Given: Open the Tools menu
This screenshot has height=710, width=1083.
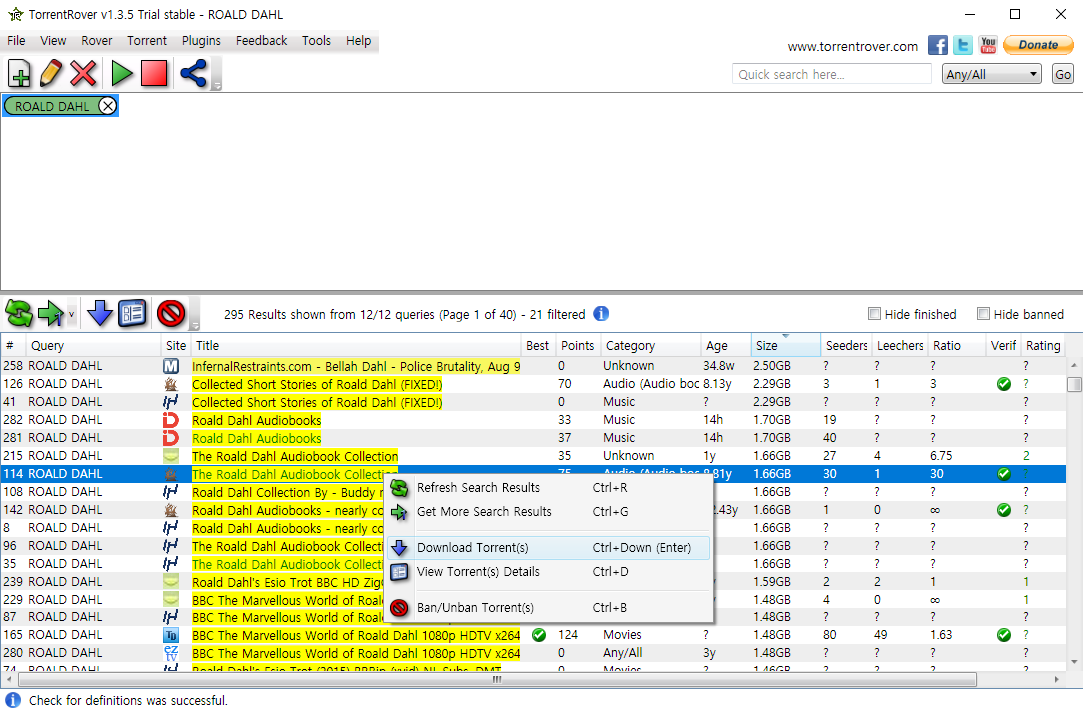Looking at the screenshot, I should [316, 41].
